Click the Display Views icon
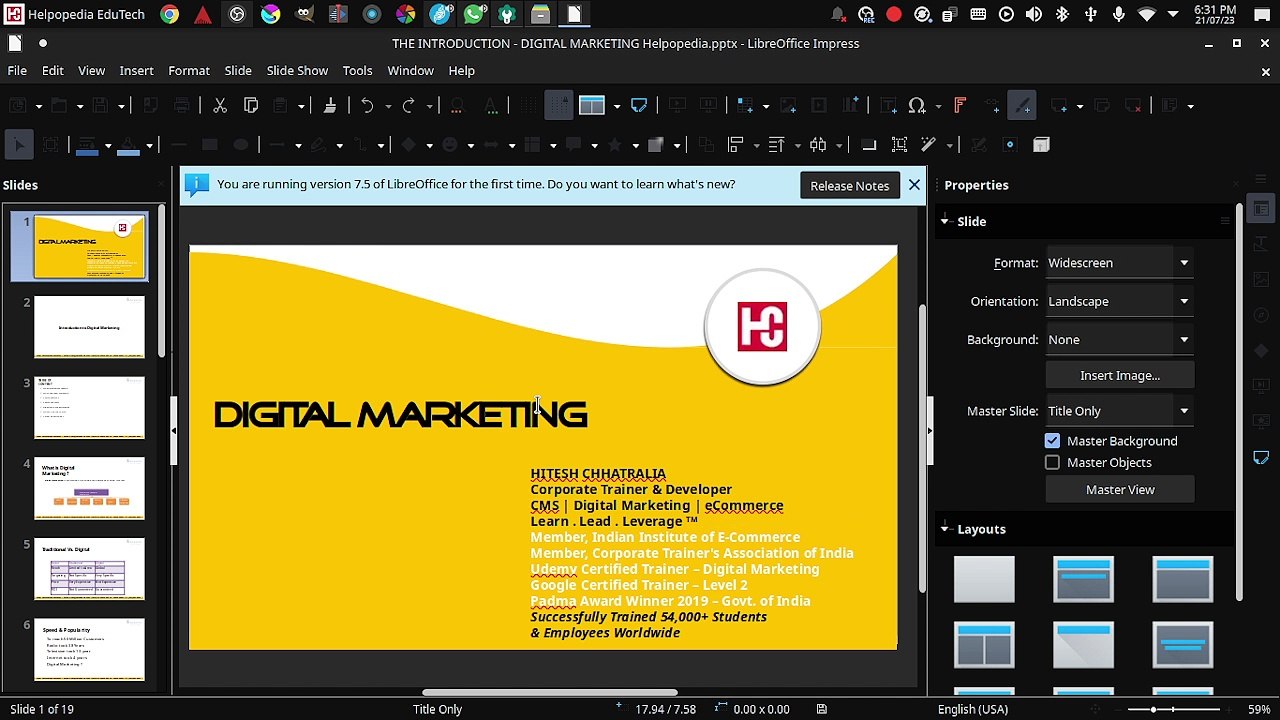 [592, 106]
